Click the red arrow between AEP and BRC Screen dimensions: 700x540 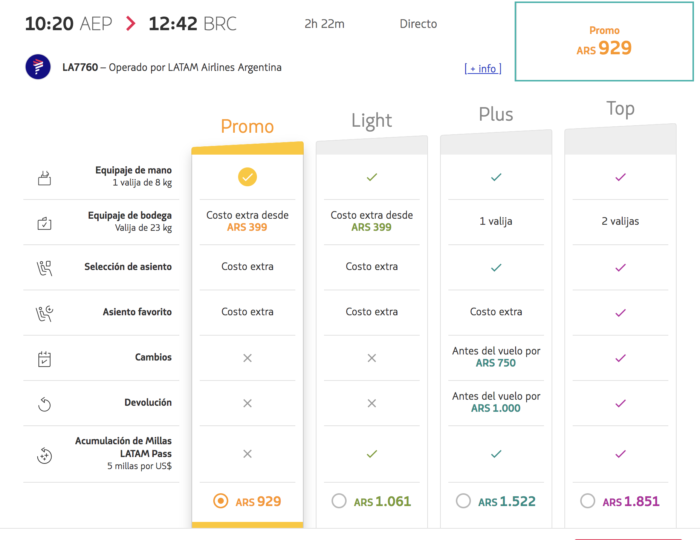tap(131, 23)
